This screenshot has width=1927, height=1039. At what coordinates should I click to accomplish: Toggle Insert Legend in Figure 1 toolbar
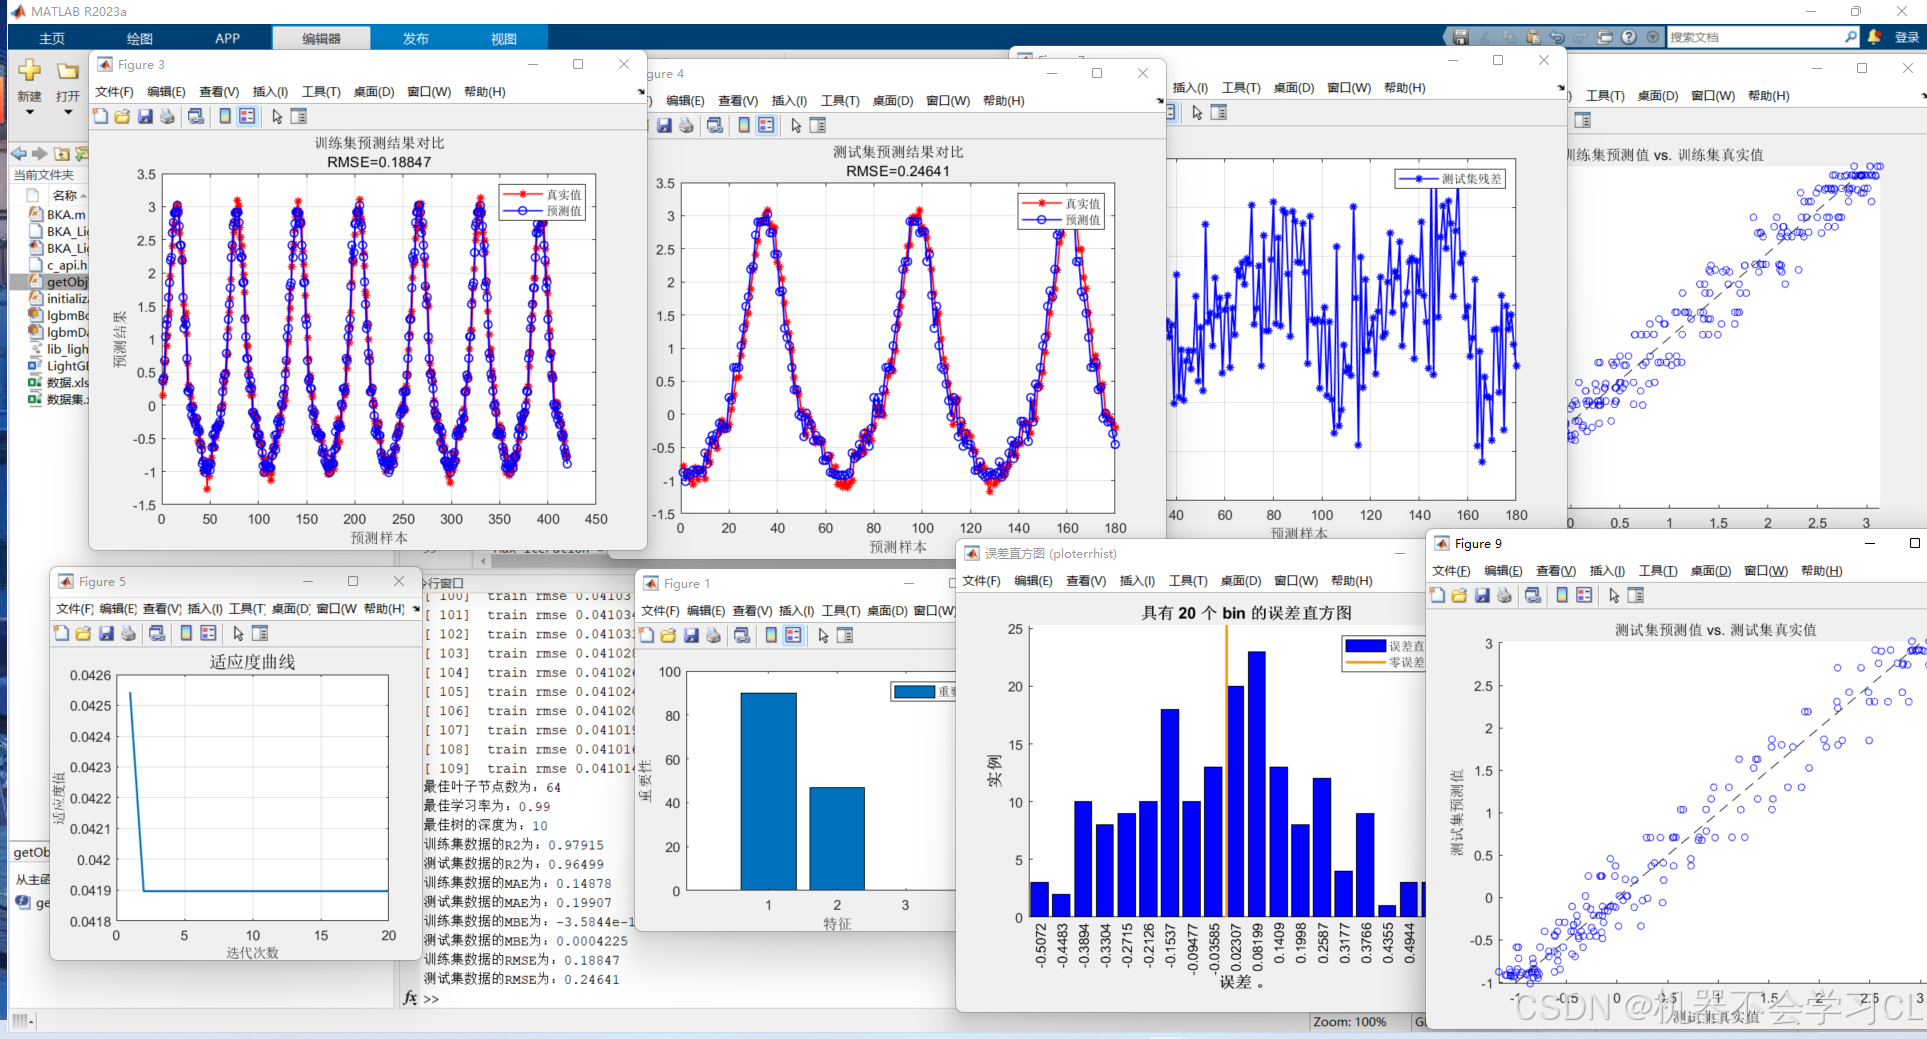[793, 636]
